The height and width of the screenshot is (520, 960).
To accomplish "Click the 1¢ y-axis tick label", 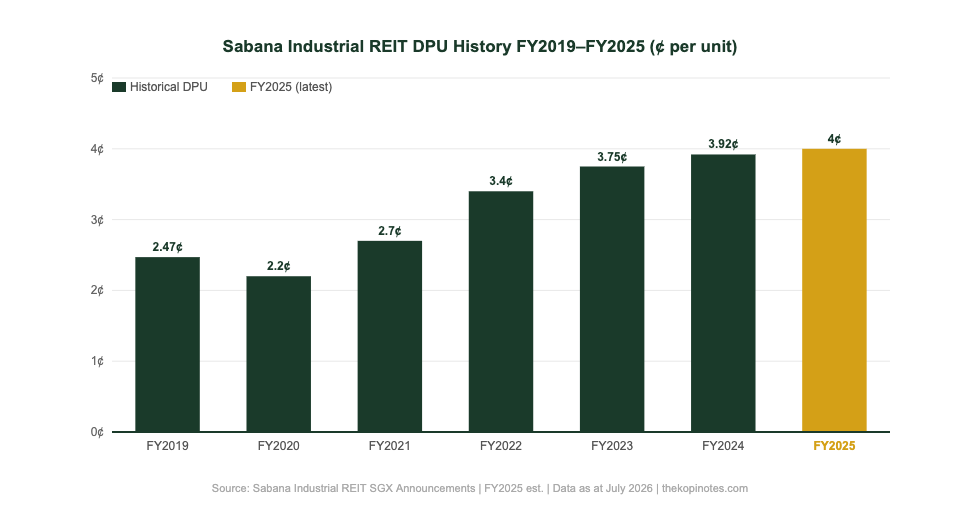I will pyautogui.click(x=97, y=361).
